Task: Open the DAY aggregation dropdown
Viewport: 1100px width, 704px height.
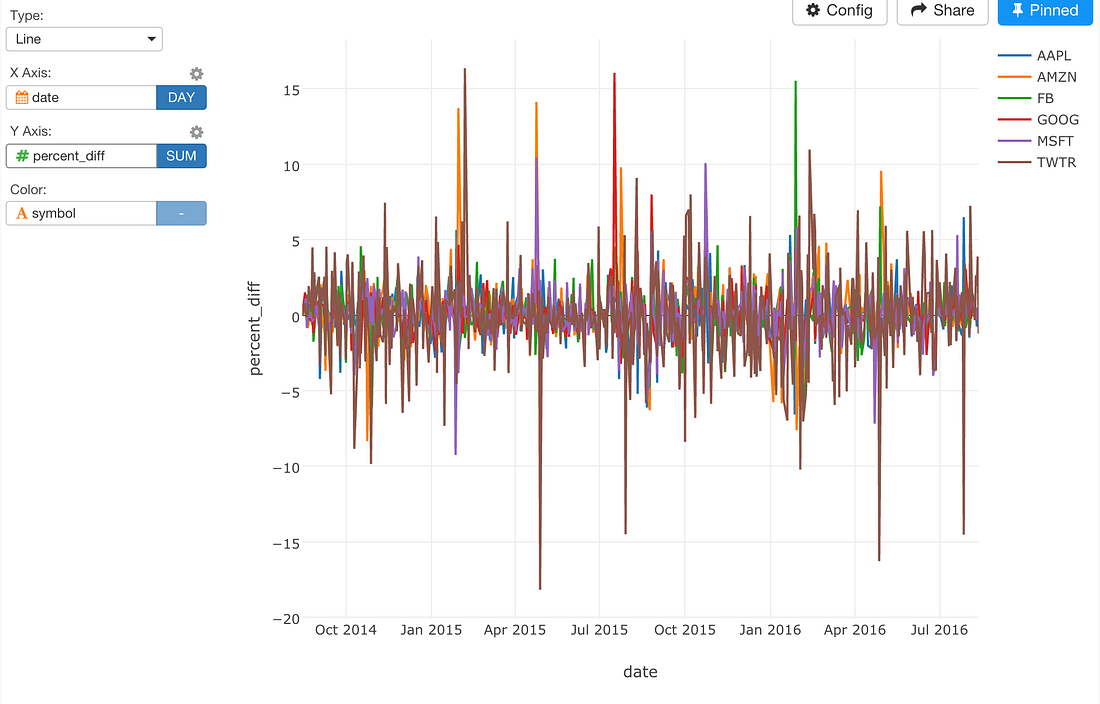Action: pos(181,97)
